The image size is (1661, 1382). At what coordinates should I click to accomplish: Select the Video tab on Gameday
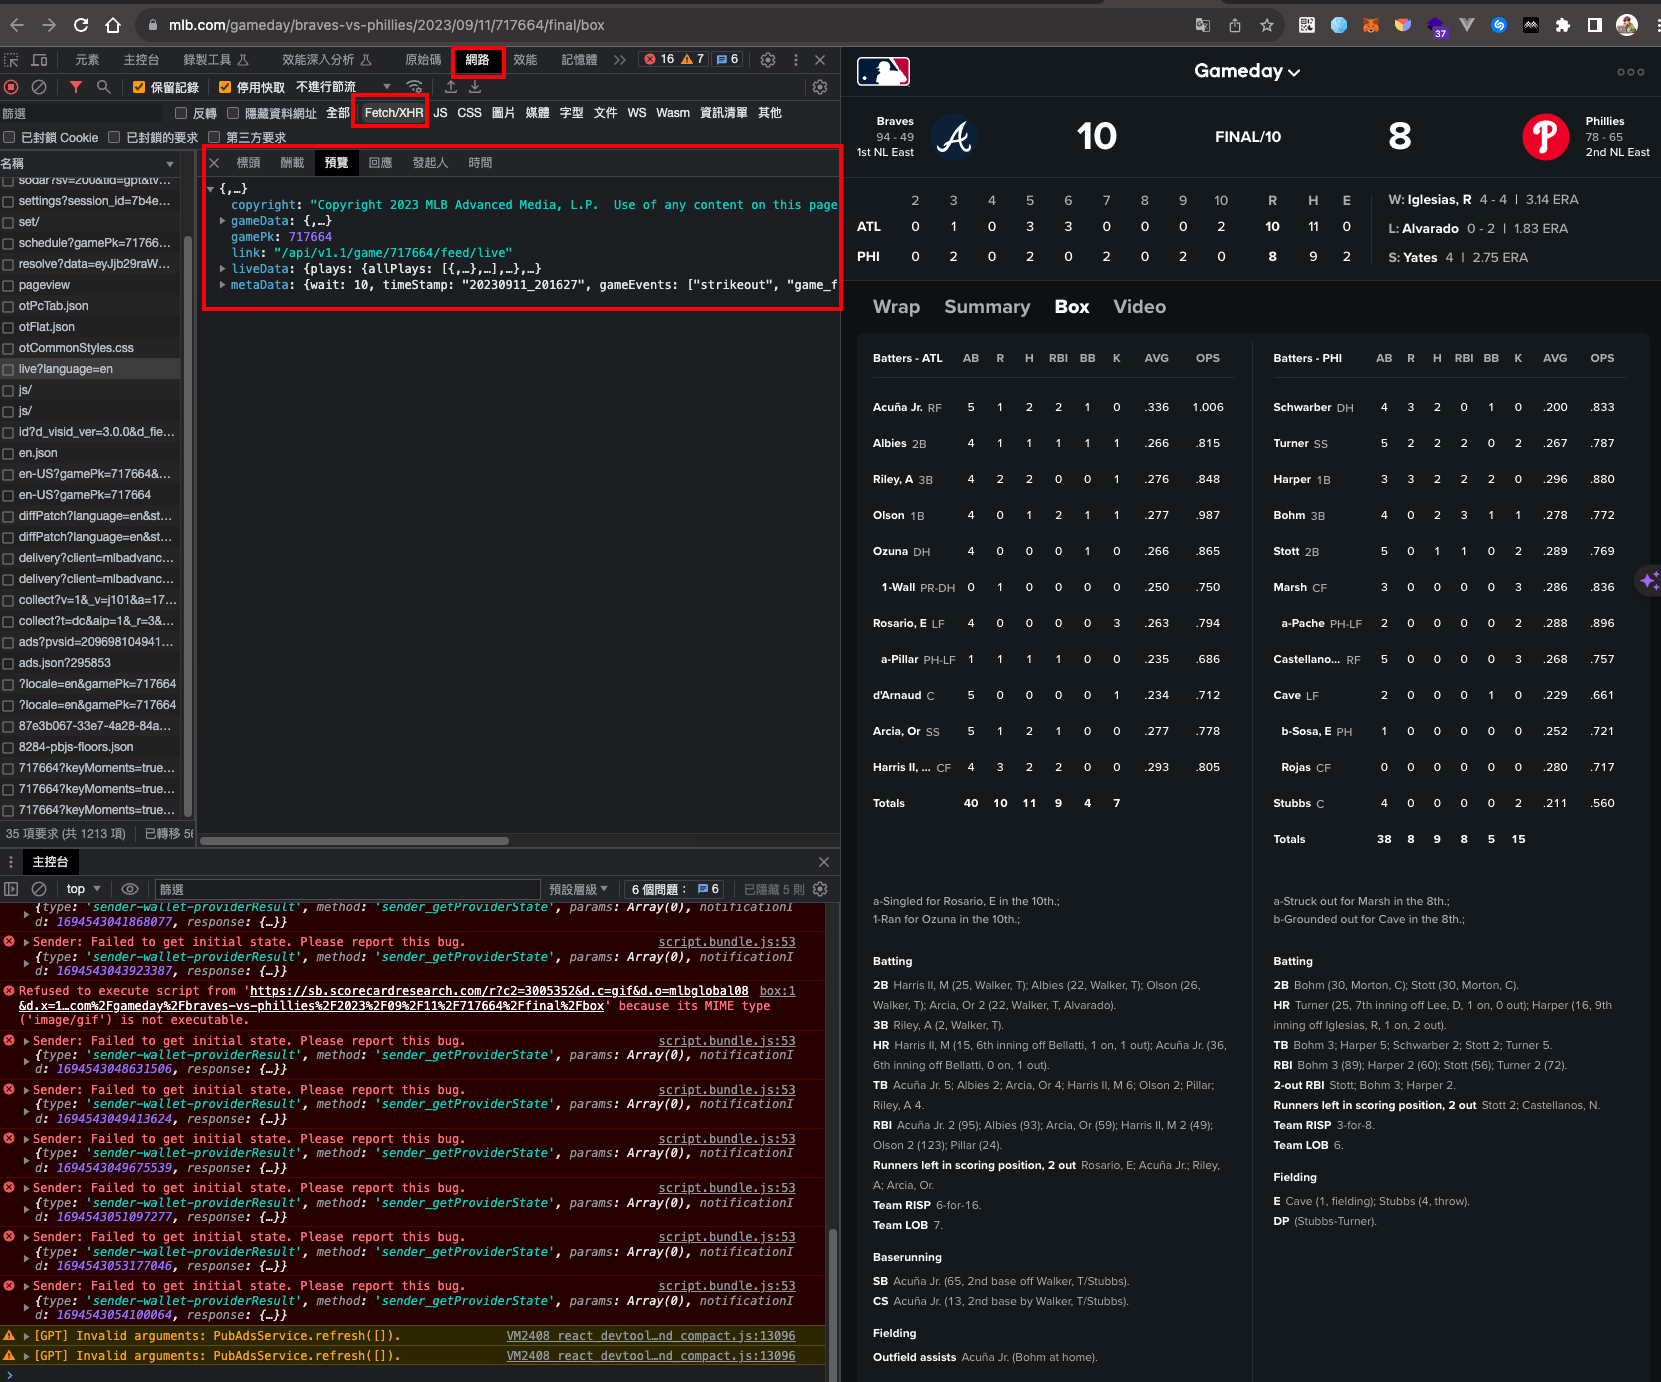[x=1139, y=307]
